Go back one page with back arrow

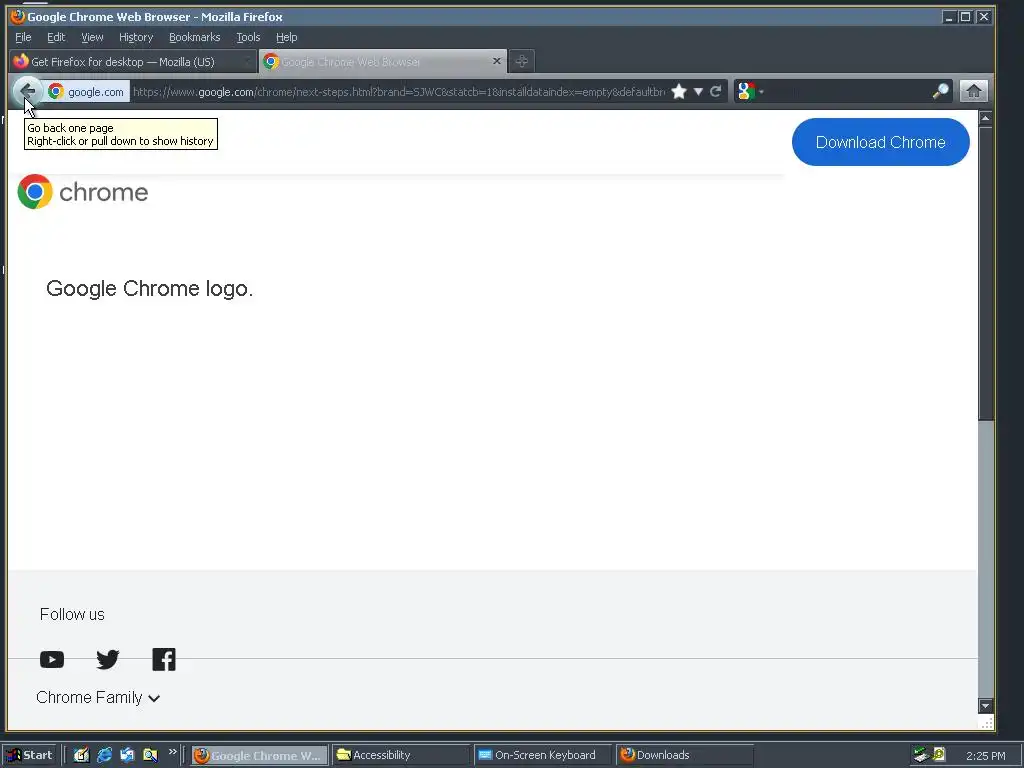click(x=27, y=91)
